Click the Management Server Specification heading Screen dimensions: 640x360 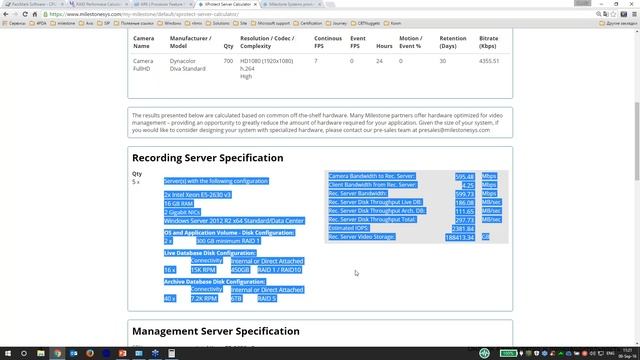(216, 331)
